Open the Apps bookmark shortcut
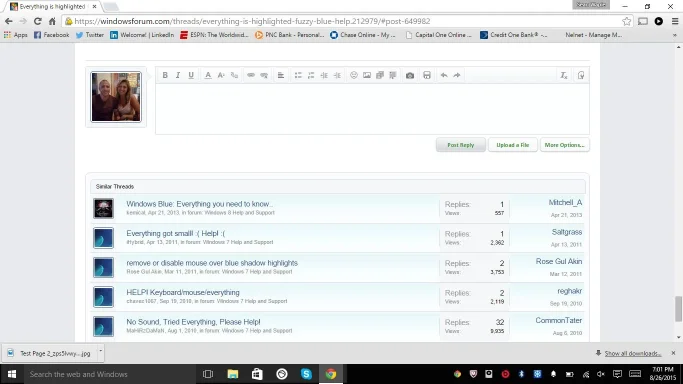The height and width of the screenshot is (384, 683). tap(15, 35)
